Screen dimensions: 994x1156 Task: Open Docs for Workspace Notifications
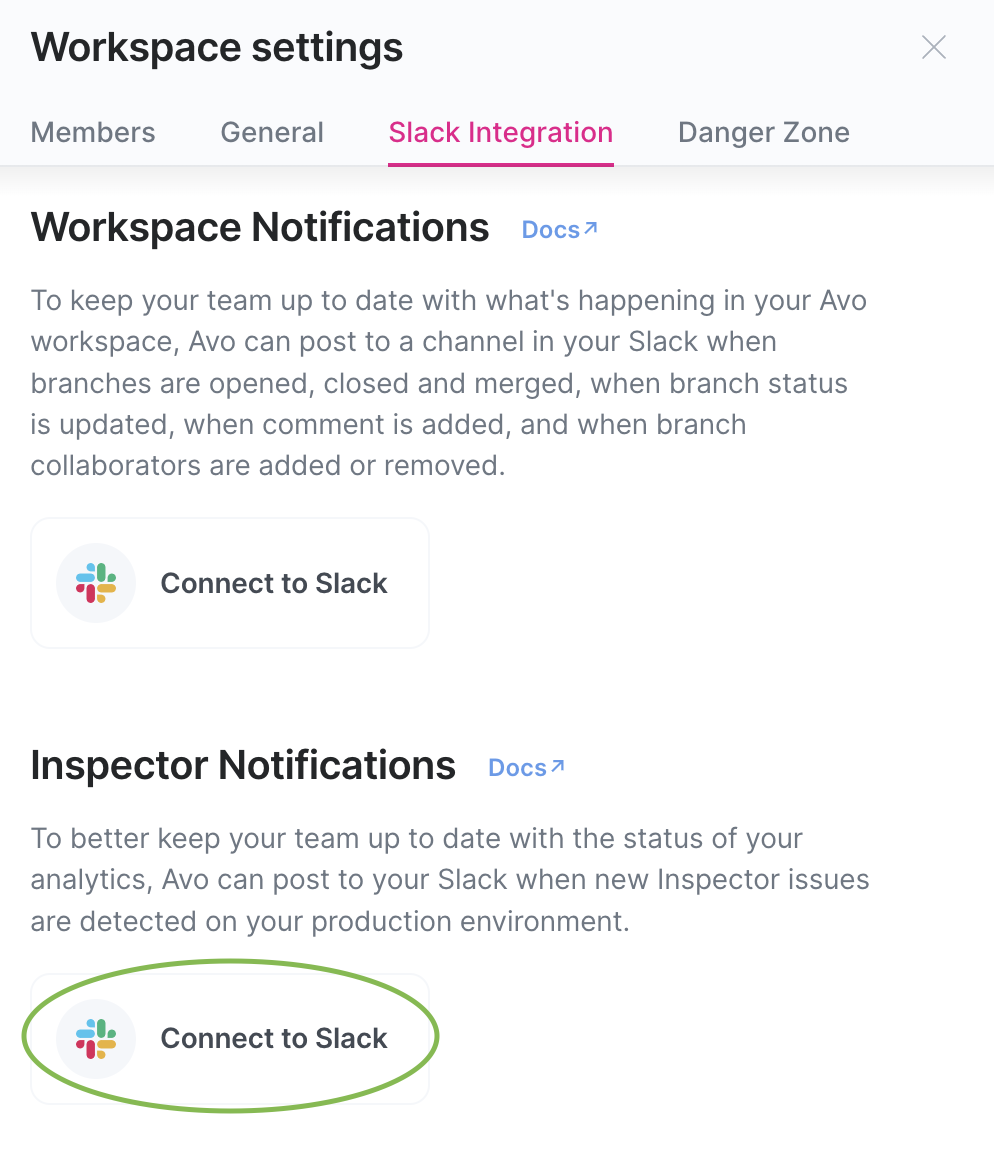[x=552, y=229]
